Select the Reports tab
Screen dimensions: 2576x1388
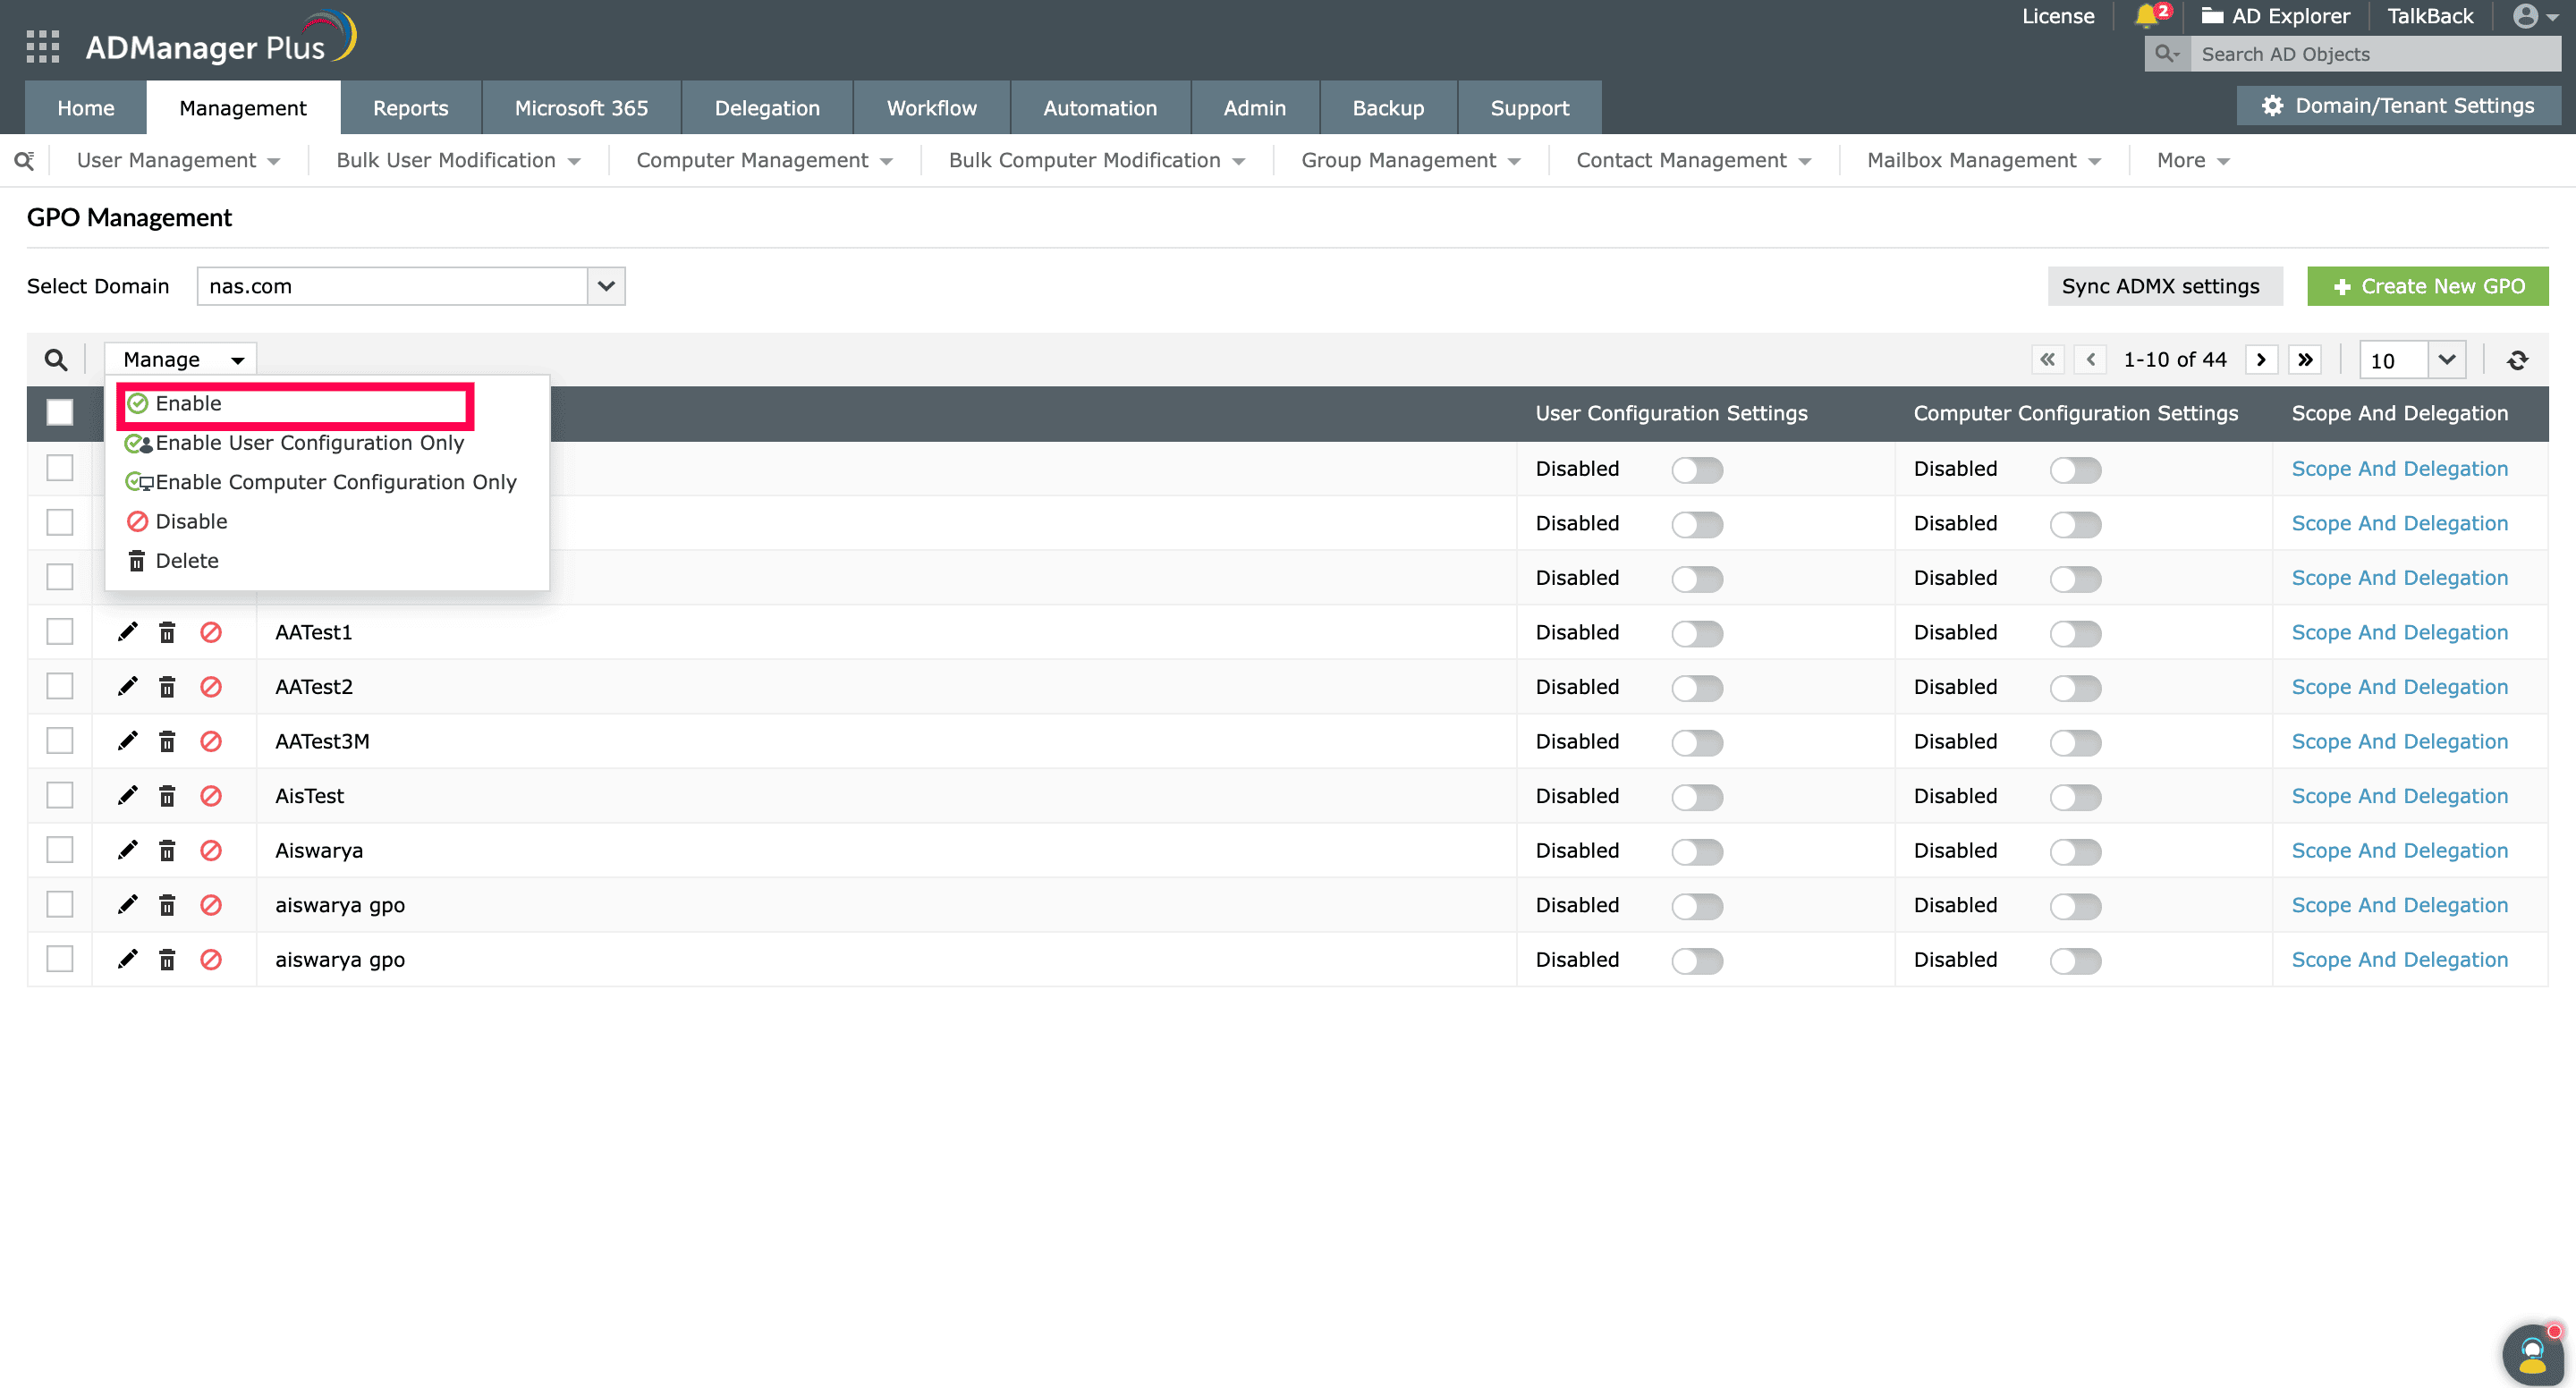pos(411,107)
